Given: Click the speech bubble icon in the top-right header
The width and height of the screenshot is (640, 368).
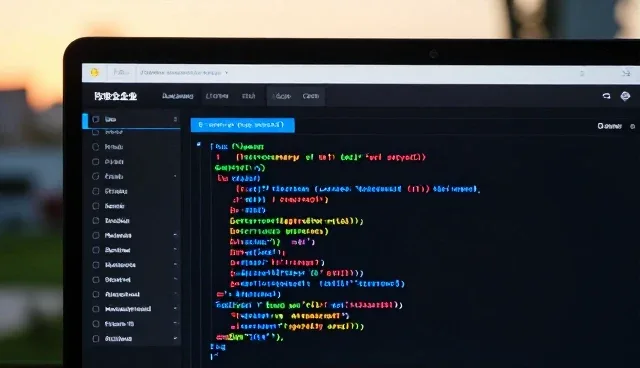Looking at the screenshot, I should [x=607, y=96].
